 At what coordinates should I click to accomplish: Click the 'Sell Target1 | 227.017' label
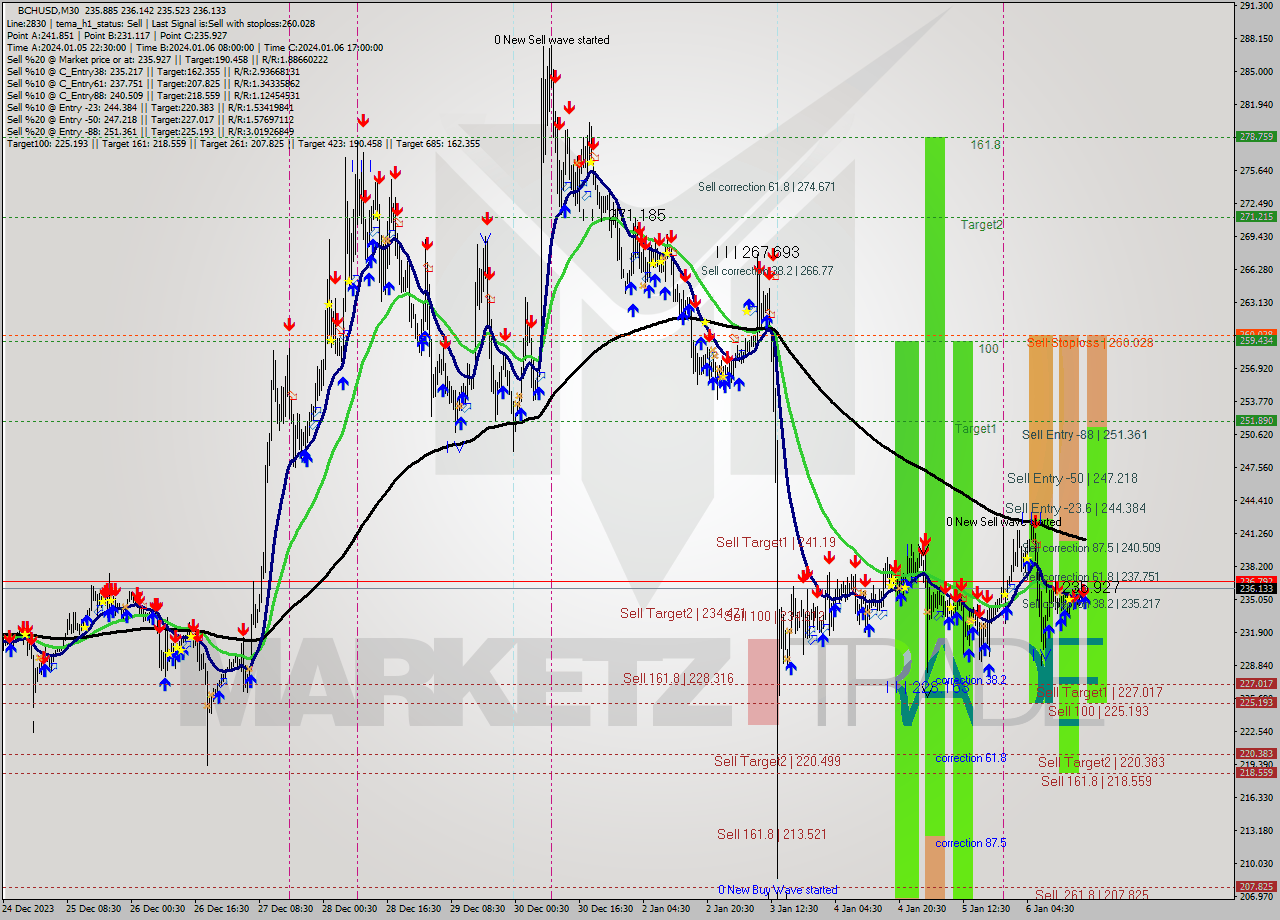click(x=1099, y=693)
